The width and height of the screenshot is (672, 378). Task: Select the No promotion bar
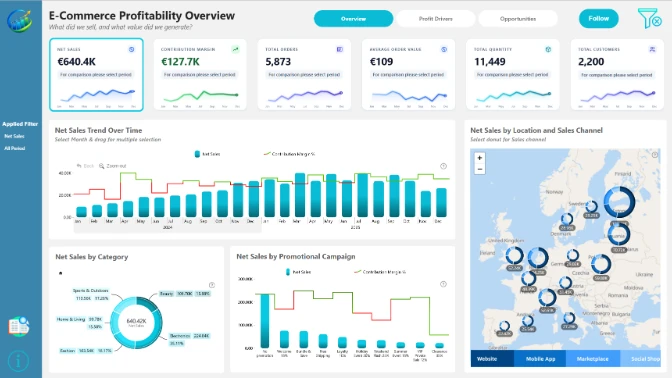(265, 321)
